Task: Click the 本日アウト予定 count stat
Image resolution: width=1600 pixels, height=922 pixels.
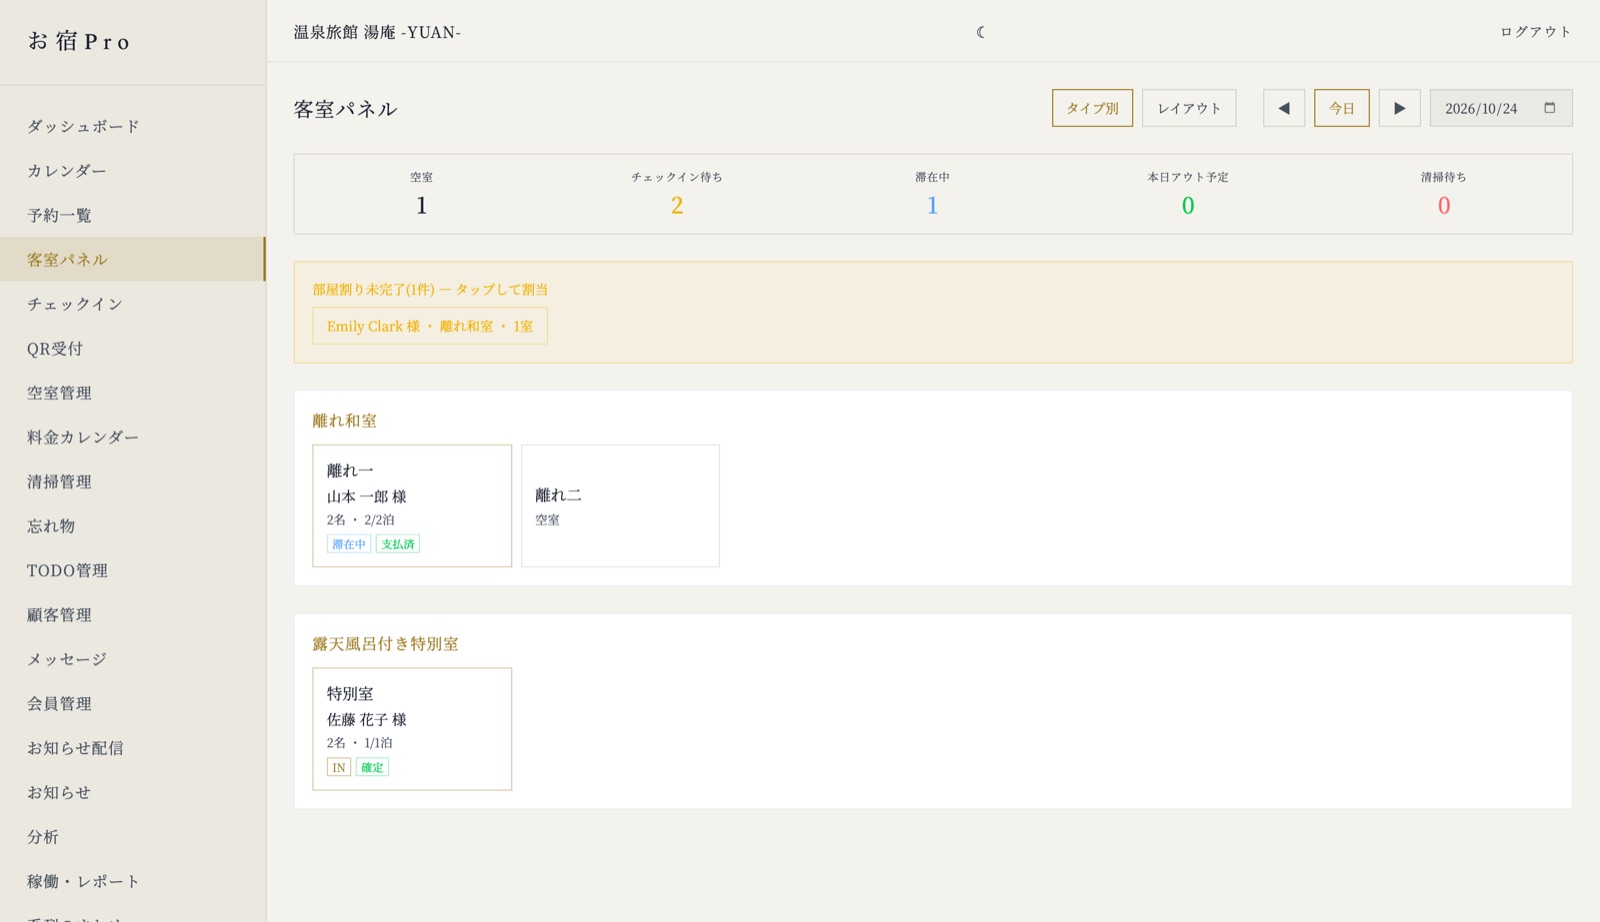Action: [x=1188, y=194]
